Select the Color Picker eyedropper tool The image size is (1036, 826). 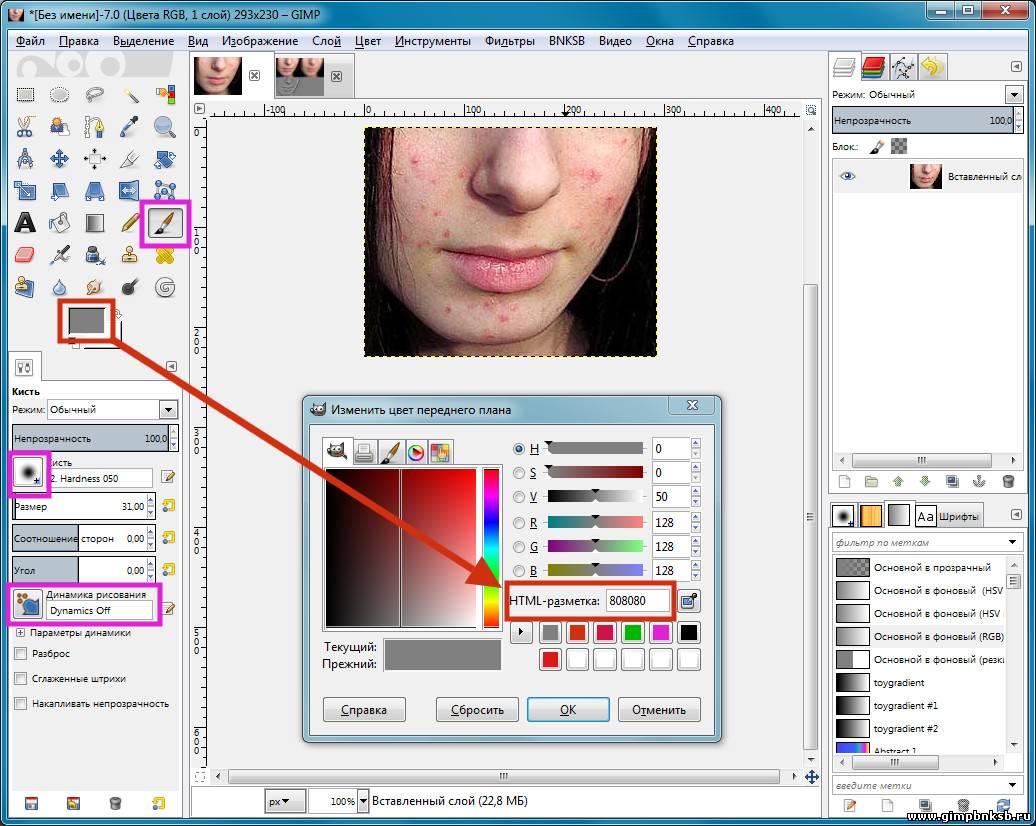130,126
